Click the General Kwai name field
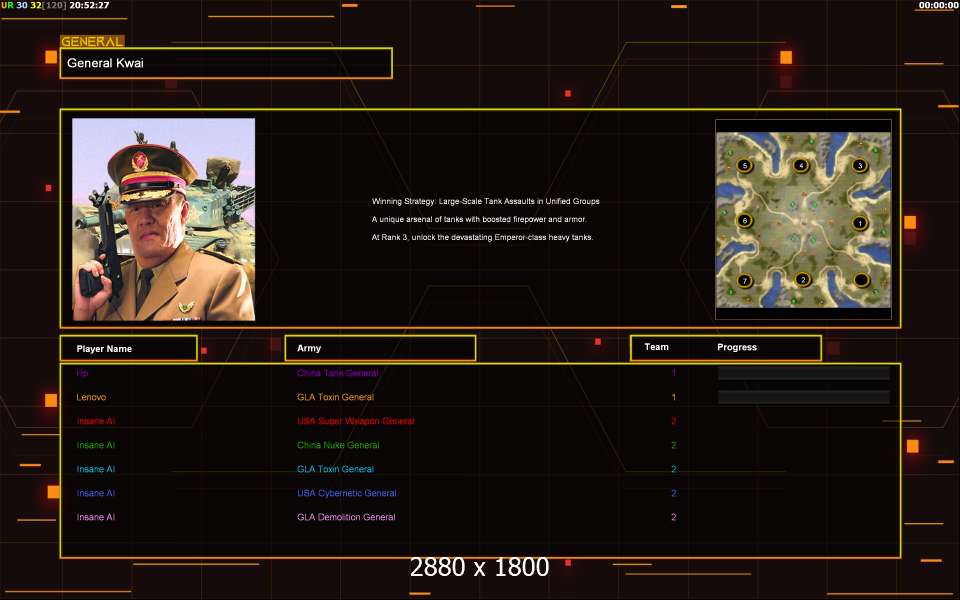The width and height of the screenshot is (960, 600). click(226, 63)
